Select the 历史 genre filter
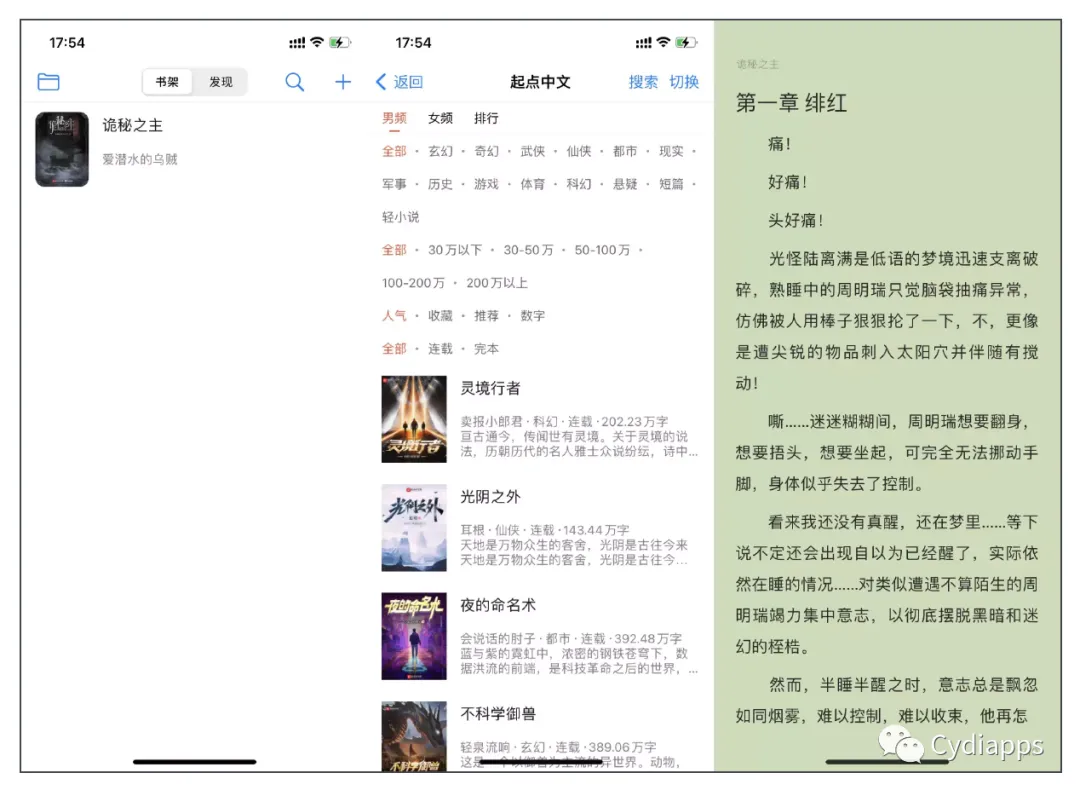The image size is (1080, 796). (441, 184)
